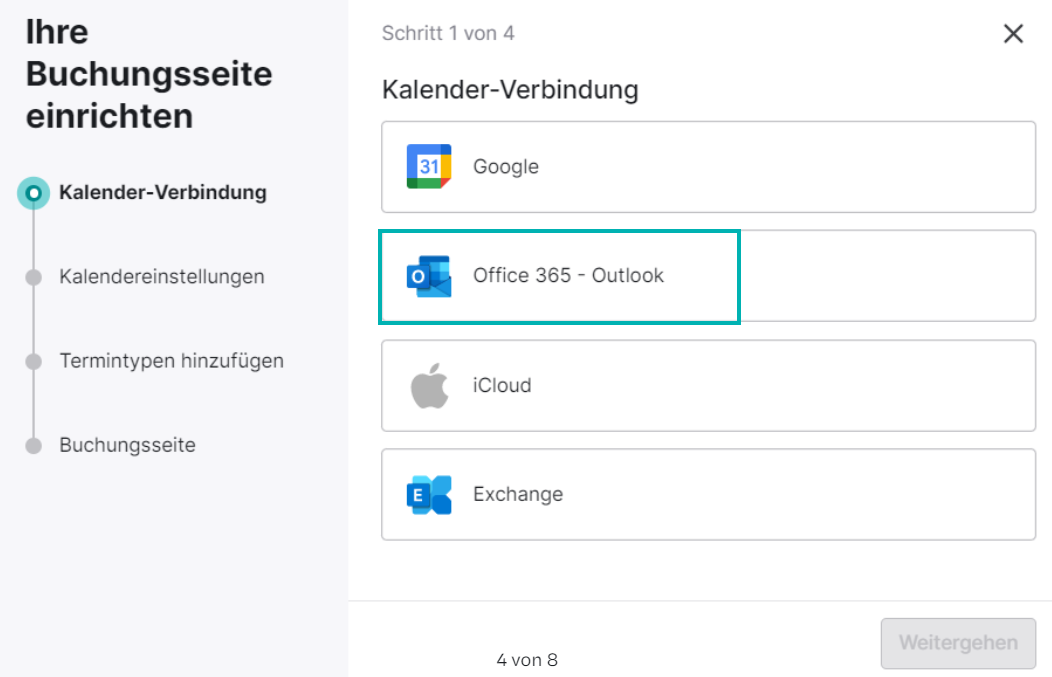Viewport: 1052px width, 677px height.
Task: Click the Exchange logo icon
Action: (x=429, y=495)
